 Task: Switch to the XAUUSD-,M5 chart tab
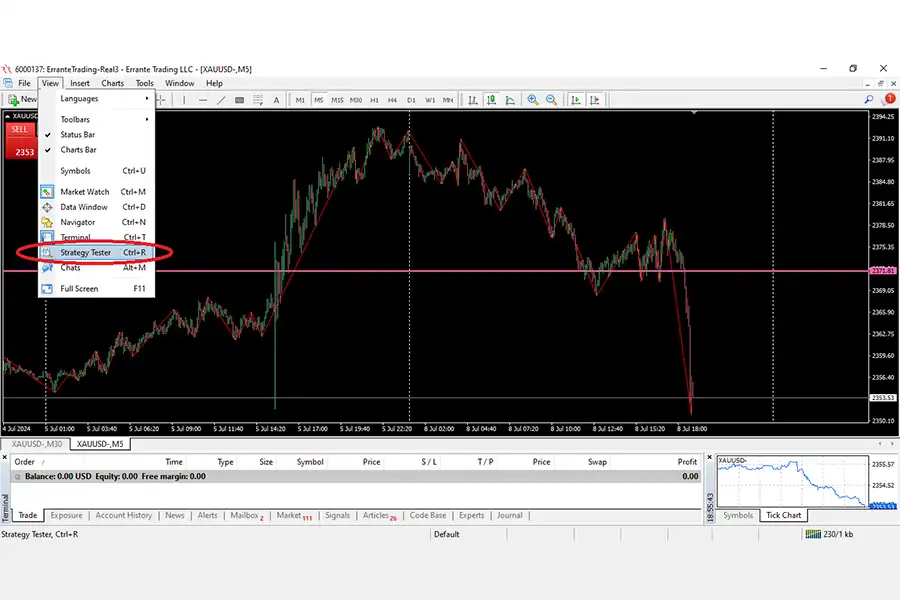(100, 444)
